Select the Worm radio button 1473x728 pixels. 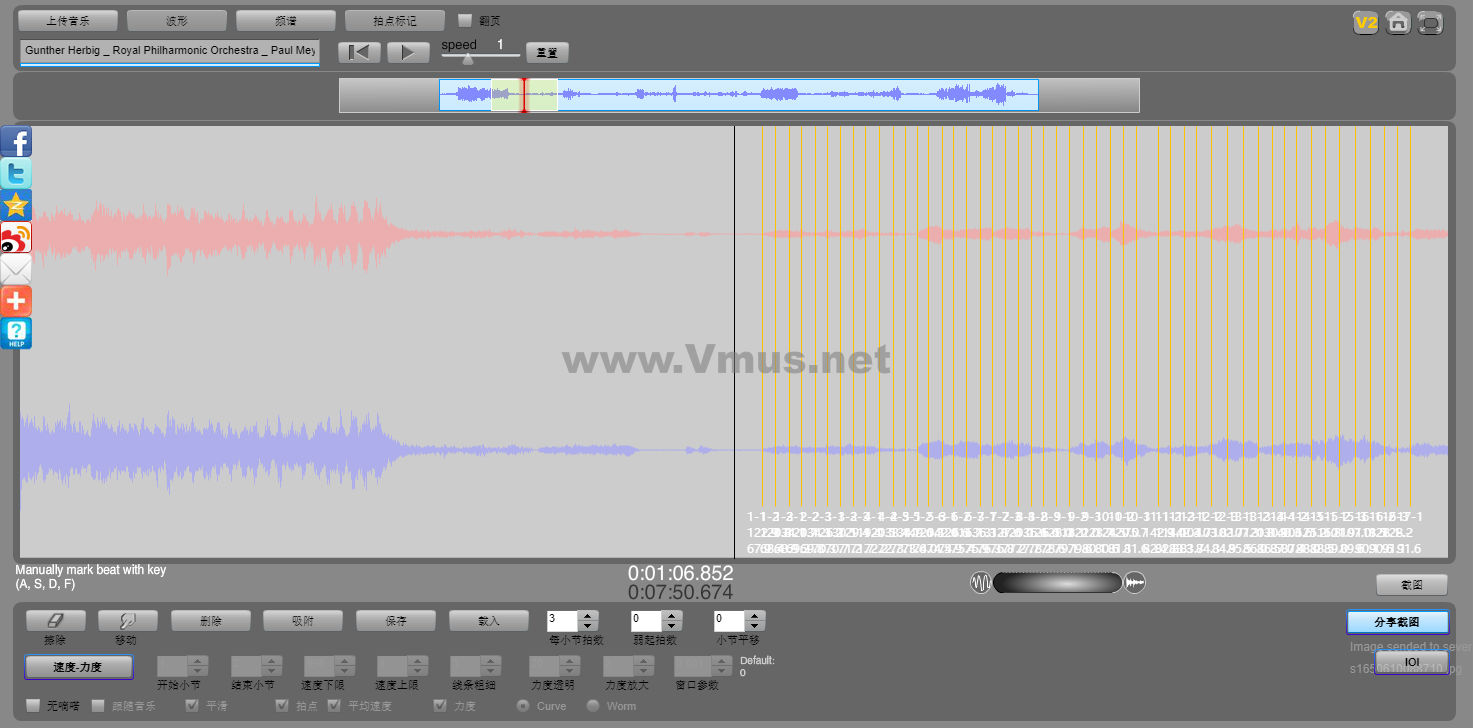point(593,706)
